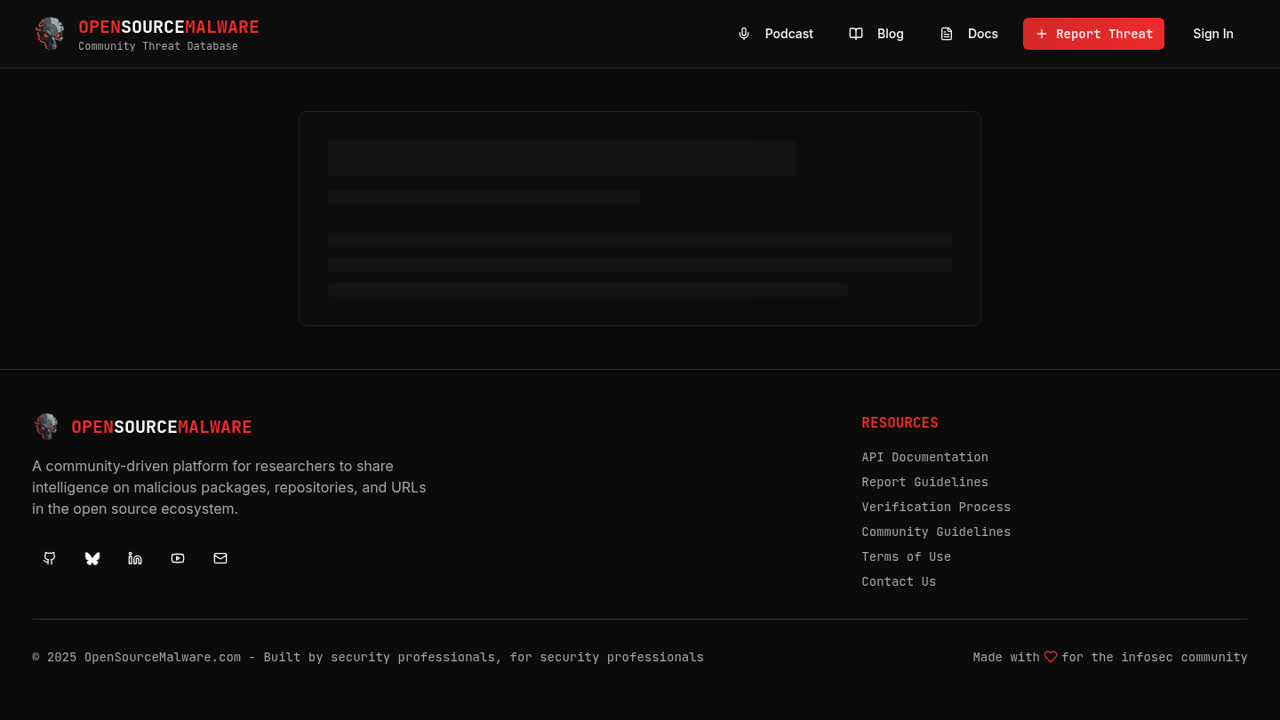This screenshot has width=1280, height=720.
Task: Open the GitHub profile icon
Action: (x=49, y=558)
